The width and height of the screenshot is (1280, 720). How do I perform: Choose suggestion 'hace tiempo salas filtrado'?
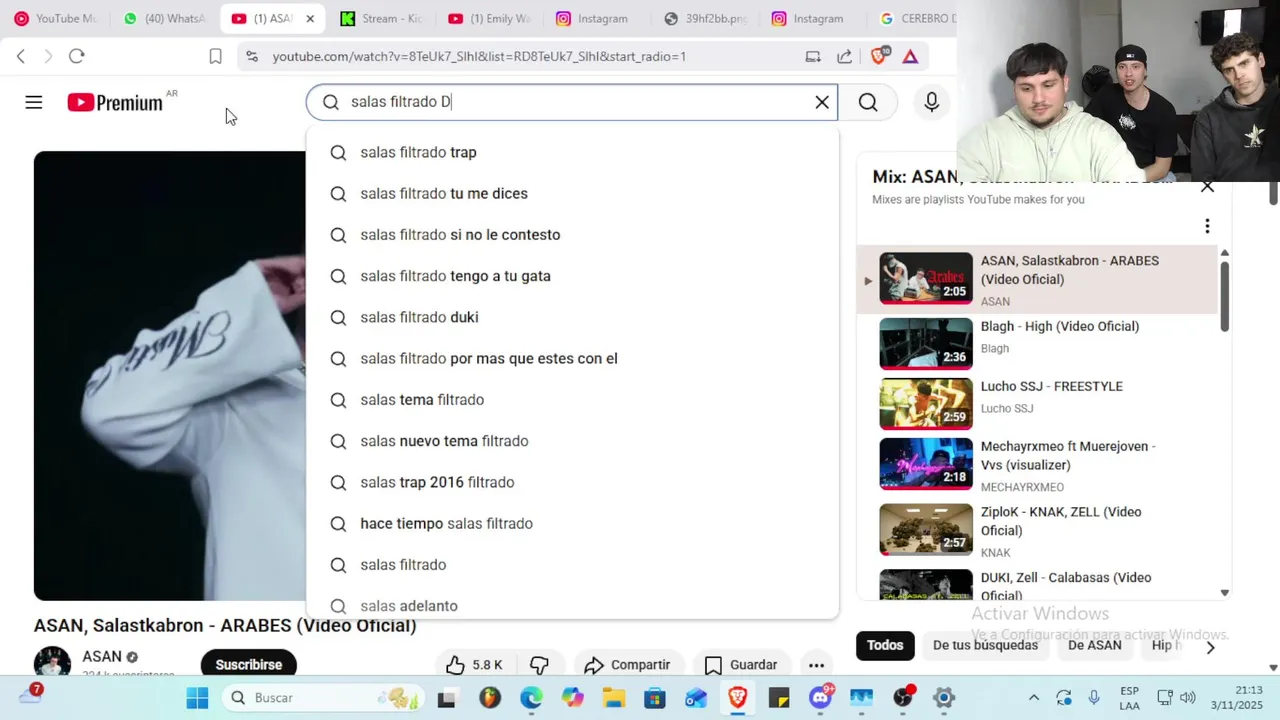click(x=572, y=523)
